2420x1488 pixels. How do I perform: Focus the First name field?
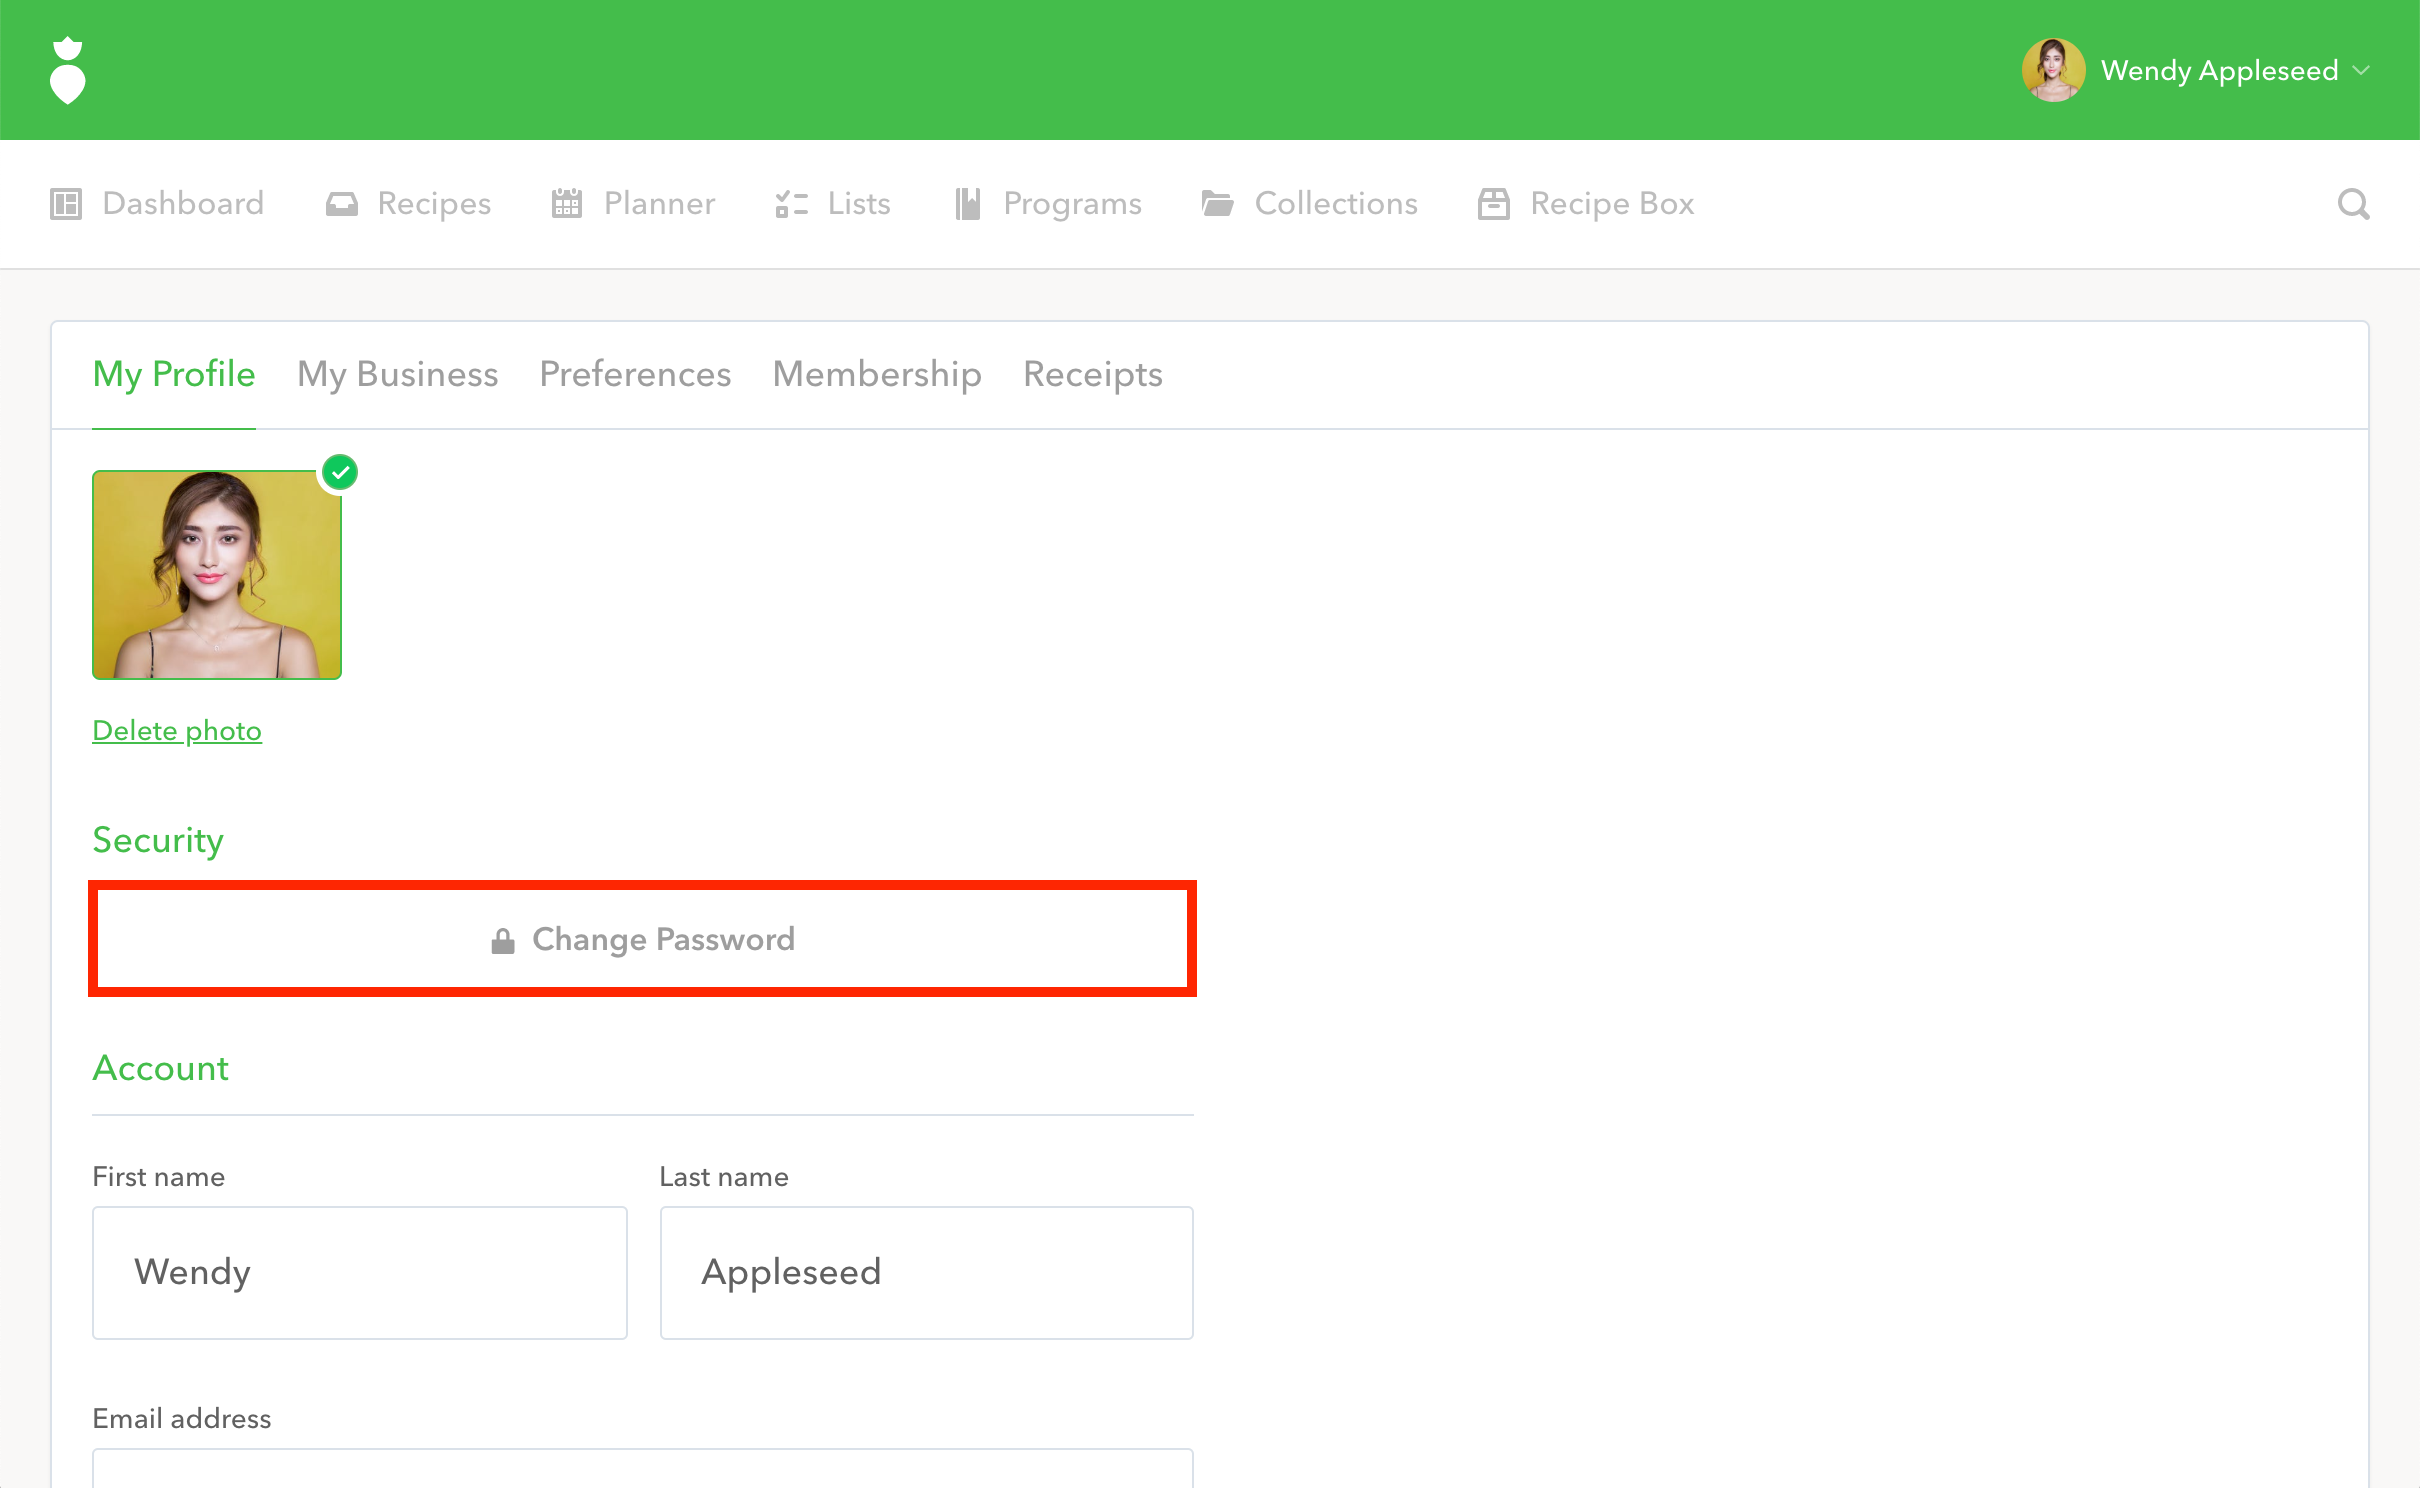click(359, 1272)
